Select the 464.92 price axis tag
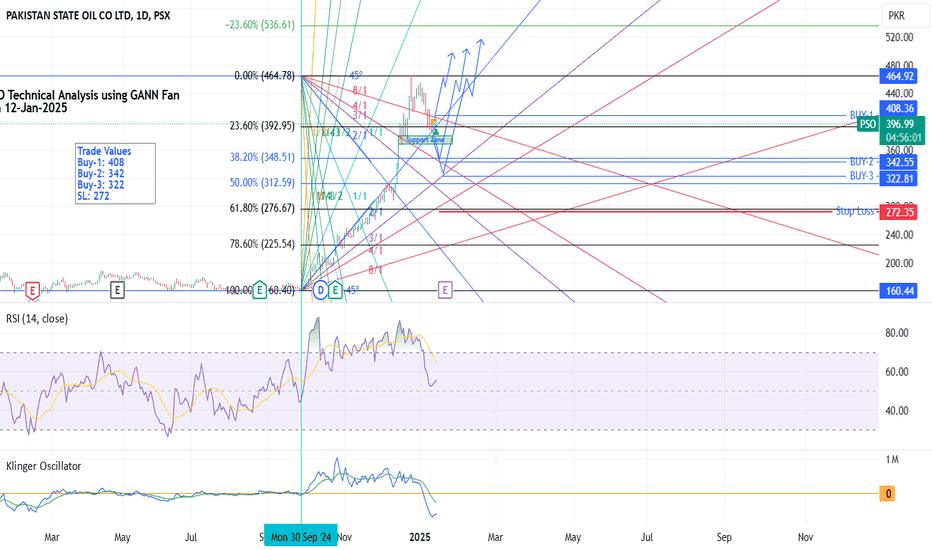 click(899, 76)
